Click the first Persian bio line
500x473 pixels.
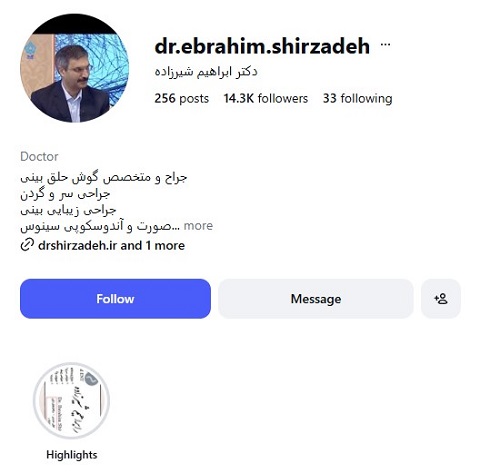[104, 177]
